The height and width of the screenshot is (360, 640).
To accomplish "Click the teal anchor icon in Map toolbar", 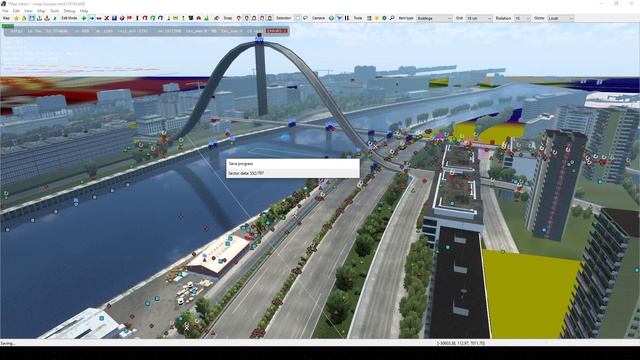I will [39, 18].
